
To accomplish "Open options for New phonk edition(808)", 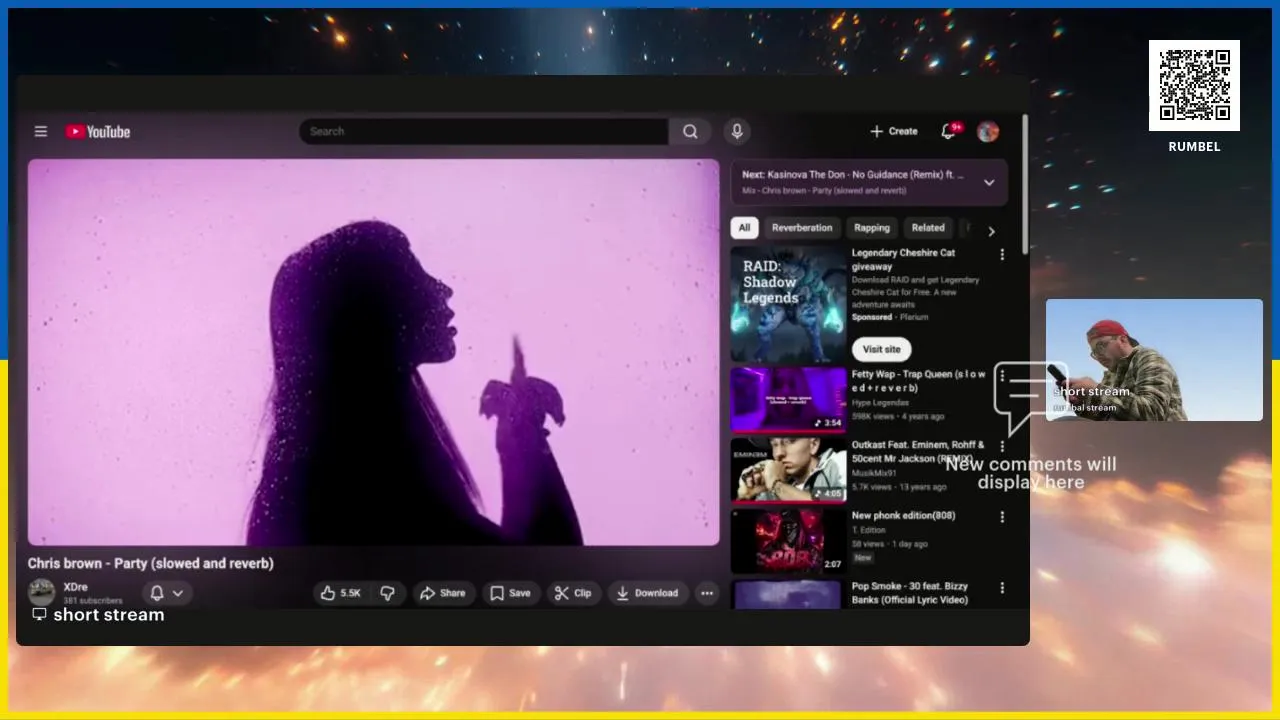I will [1002, 517].
